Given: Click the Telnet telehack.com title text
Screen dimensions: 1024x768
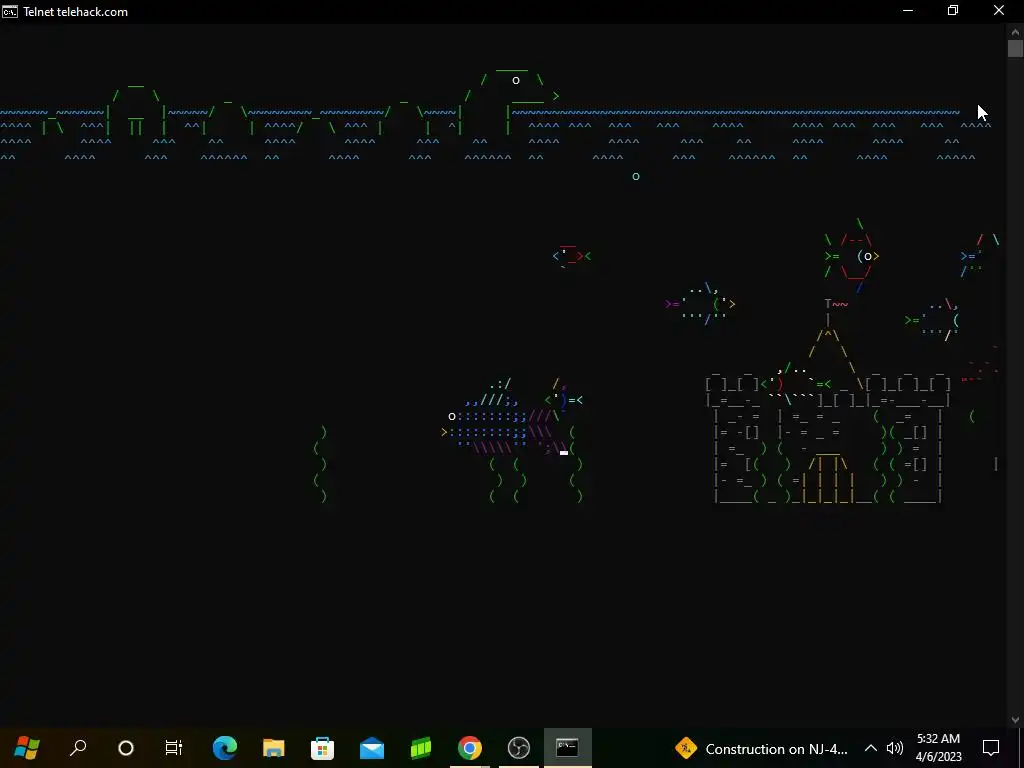Looking at the screenshot, I should click(76, 12).
